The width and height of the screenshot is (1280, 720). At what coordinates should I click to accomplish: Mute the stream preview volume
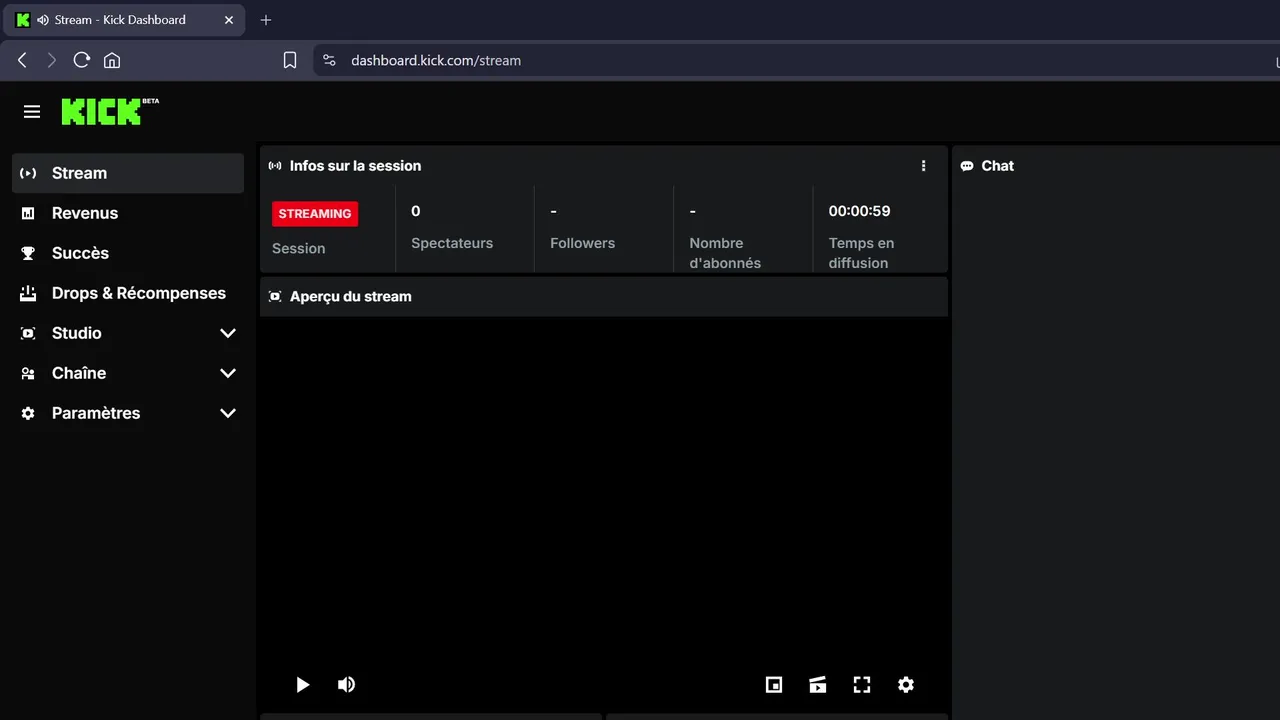(346, 685)
